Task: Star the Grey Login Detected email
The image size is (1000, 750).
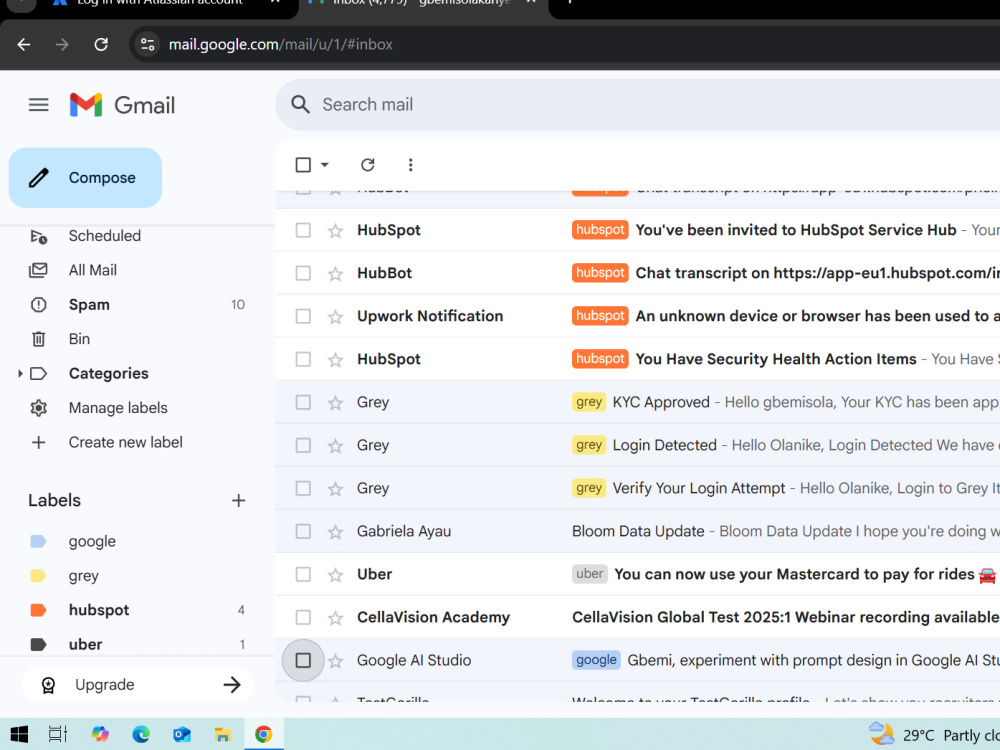Action: pos(335,445)
